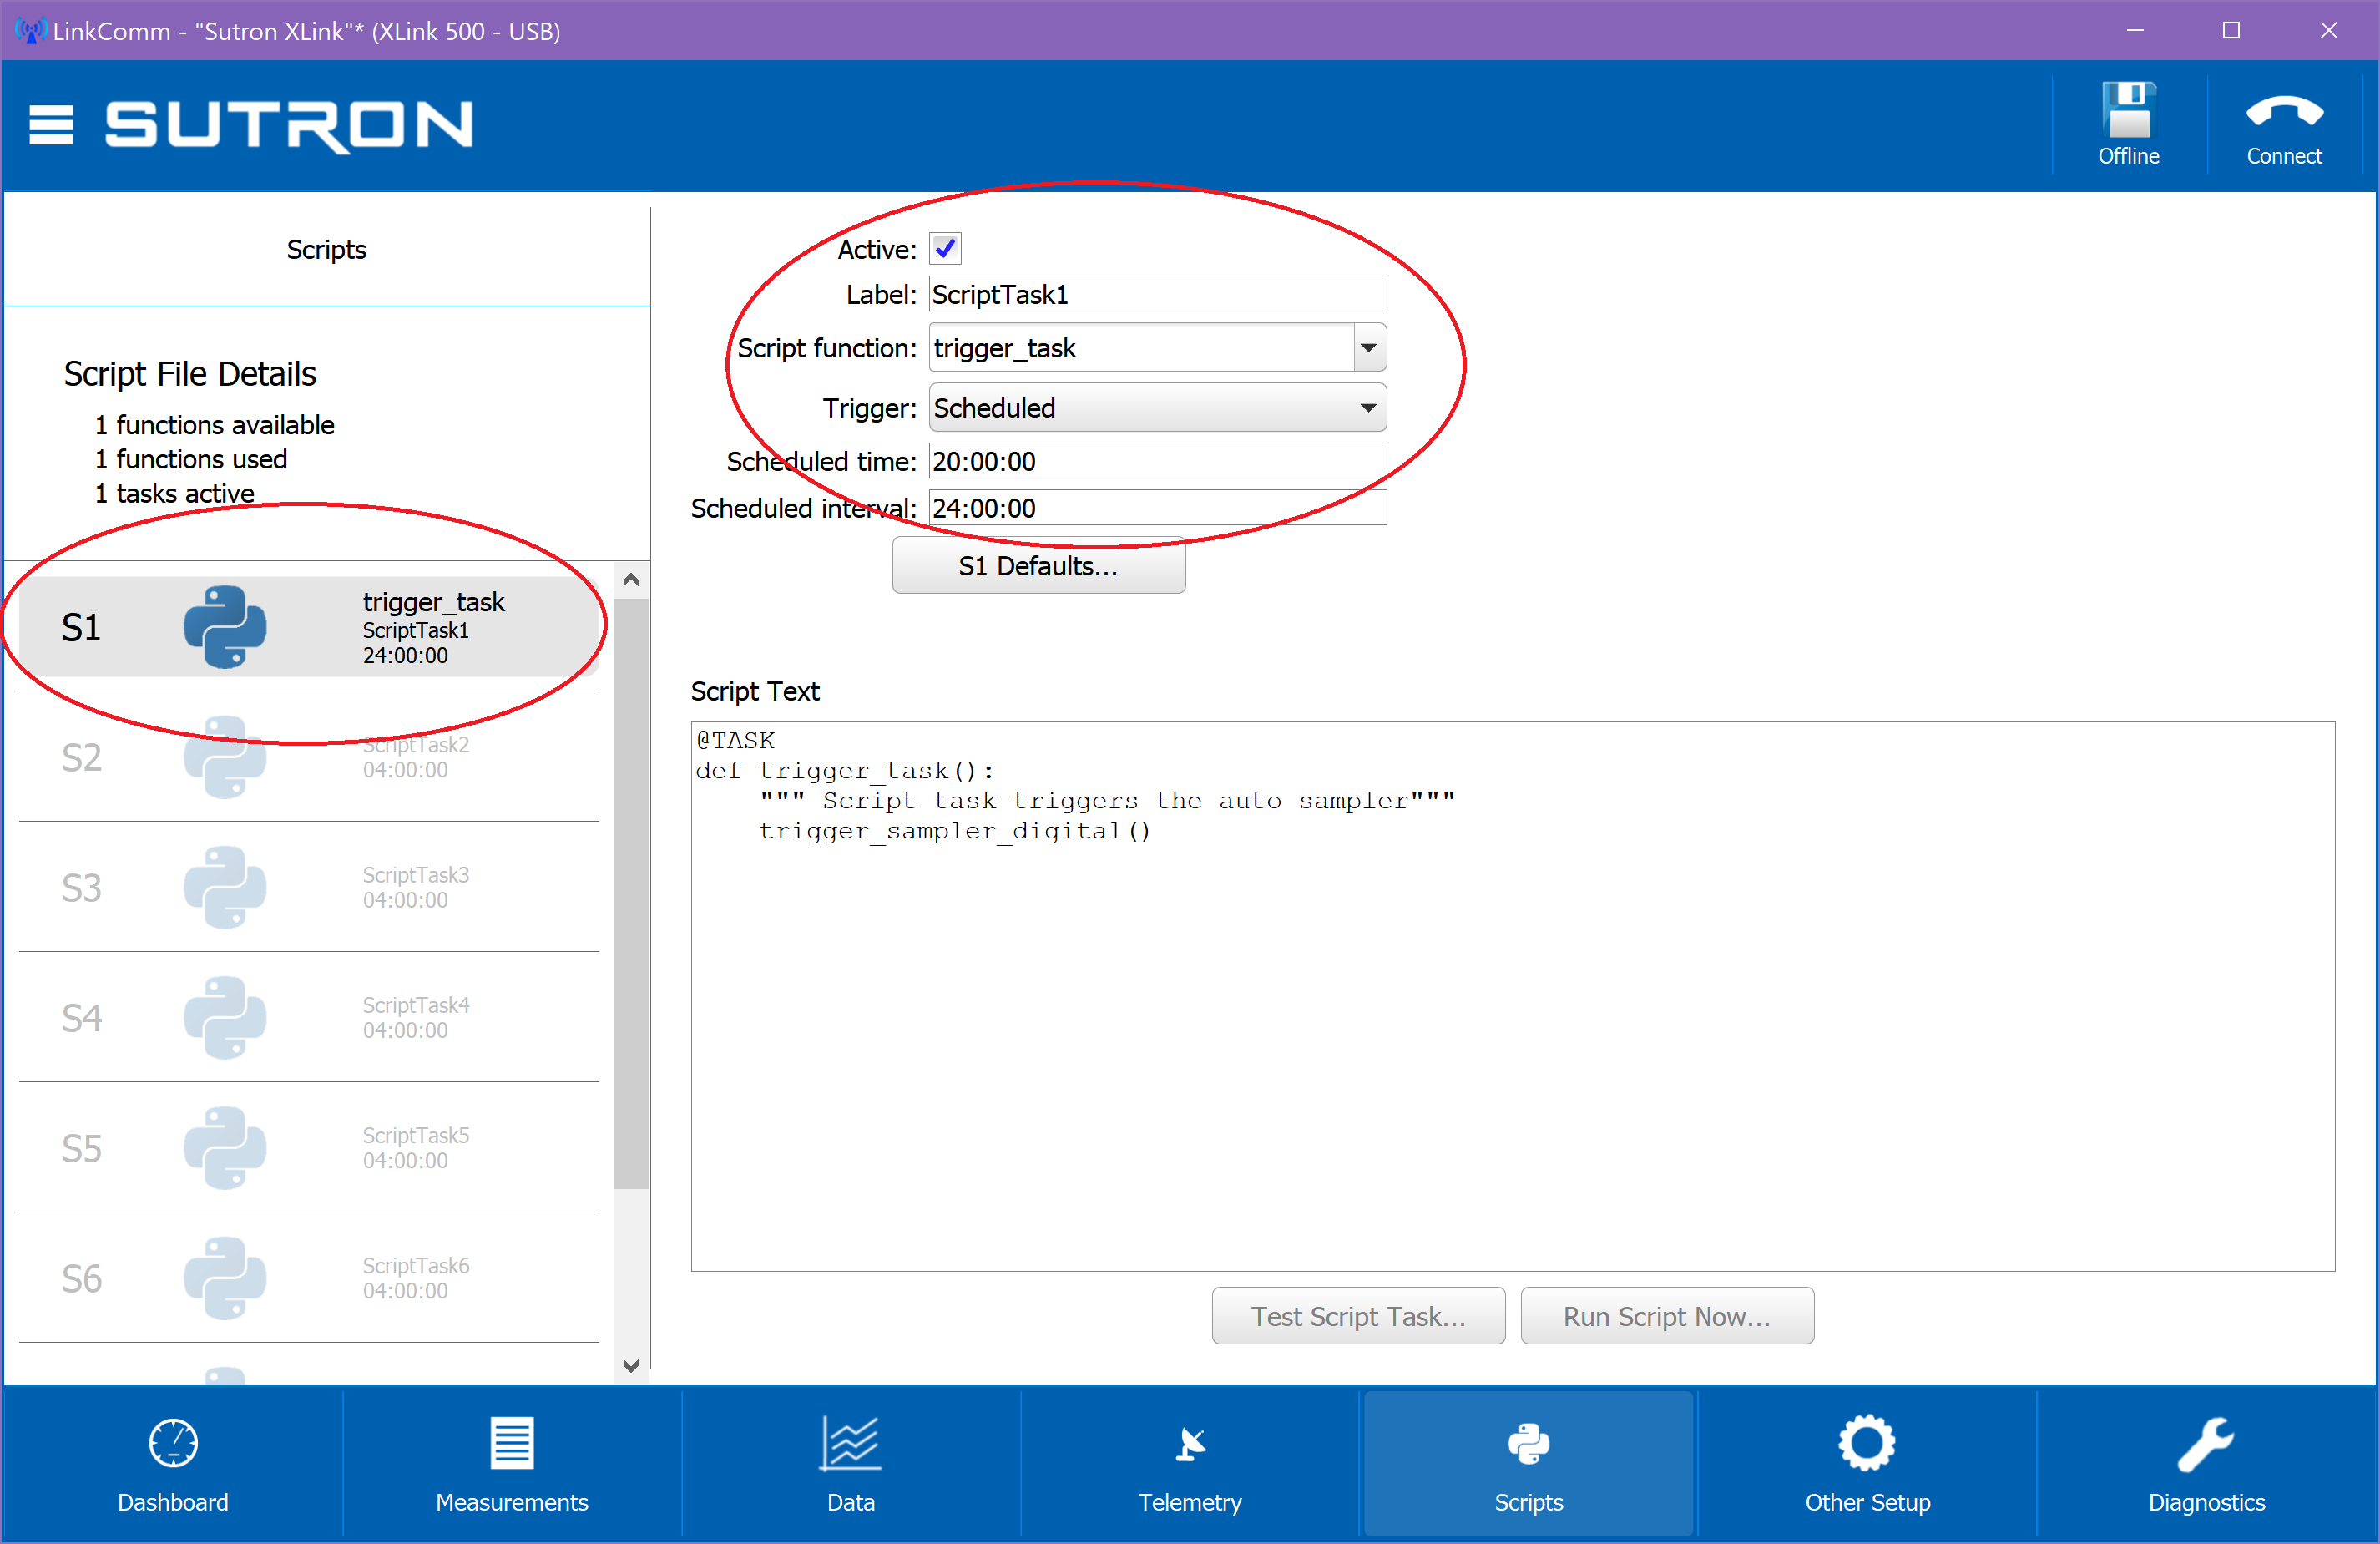Switch to the Measurements tab
Viewport: 2380px width, 1544px height.
coord(511,1463)
